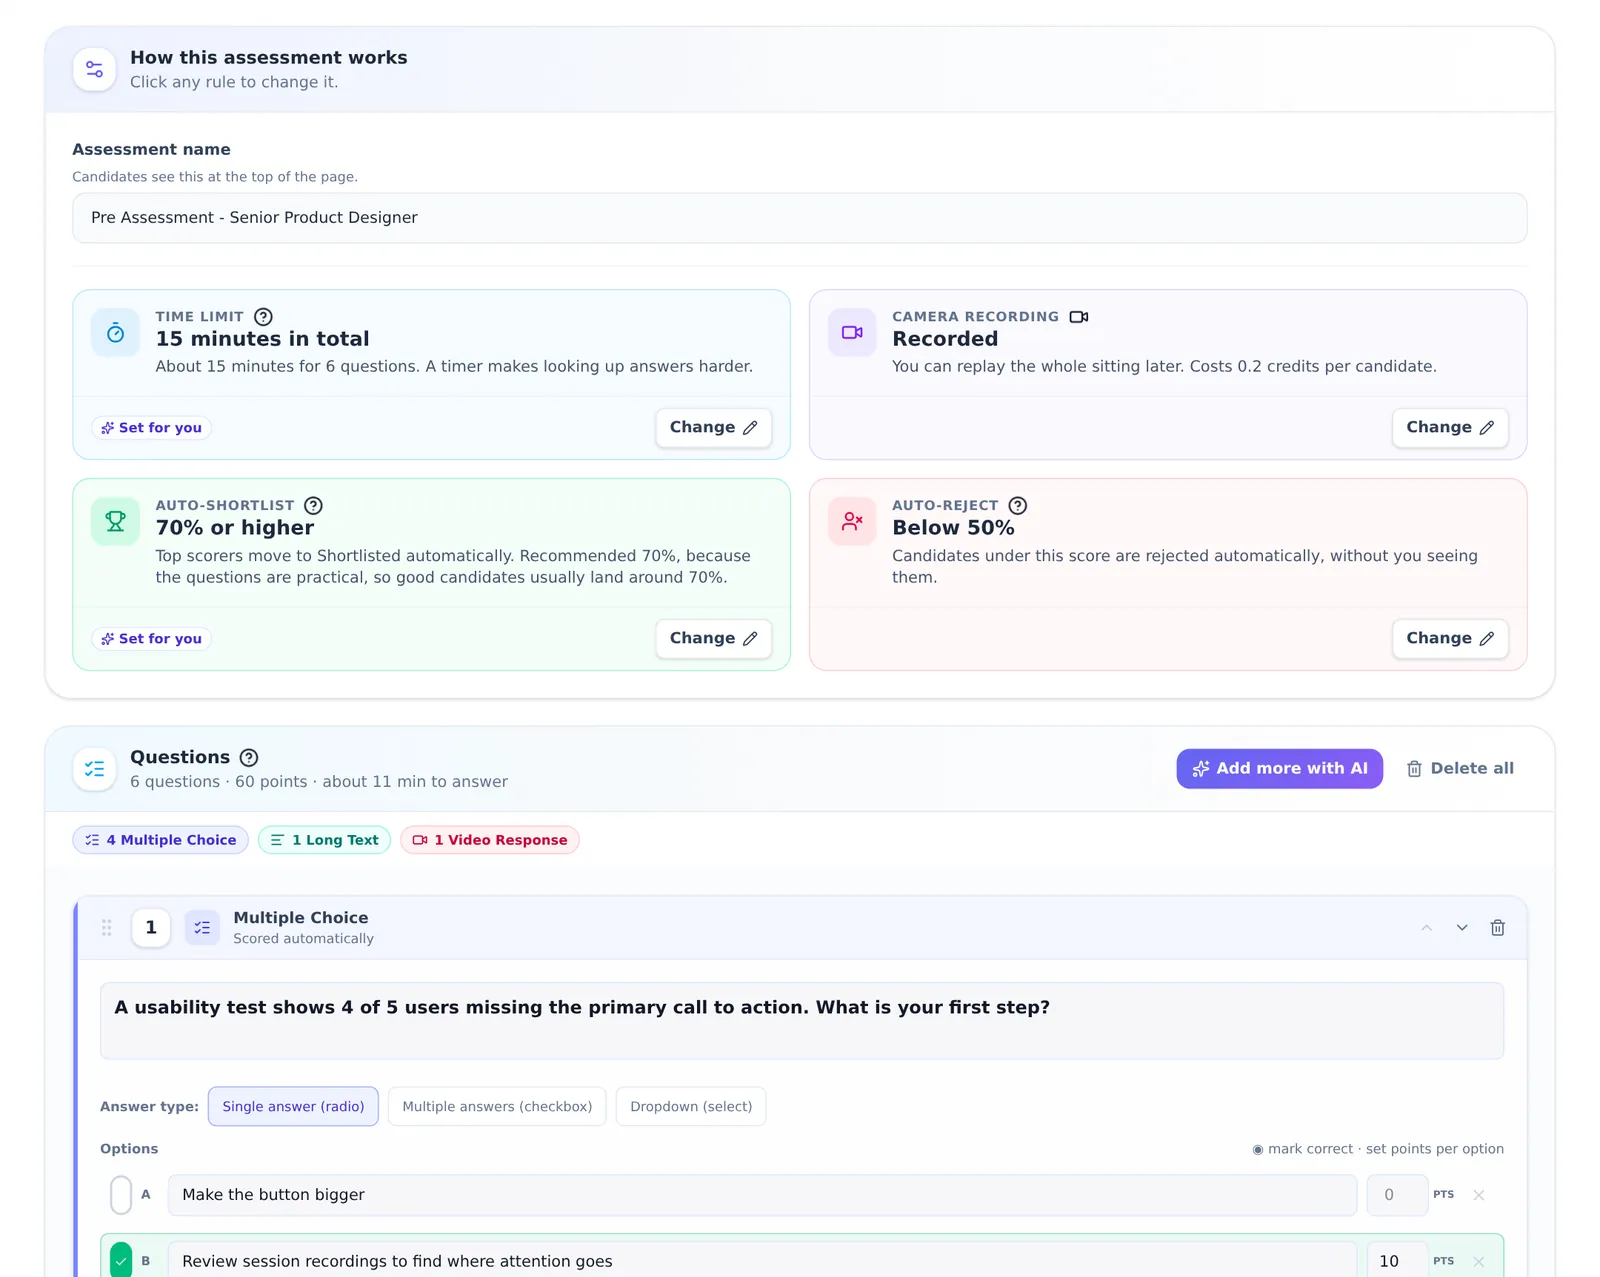Click the multiple choice type icon on question 1
This screenshot has width=1600, height=1277.
click(x=202, y=928)
